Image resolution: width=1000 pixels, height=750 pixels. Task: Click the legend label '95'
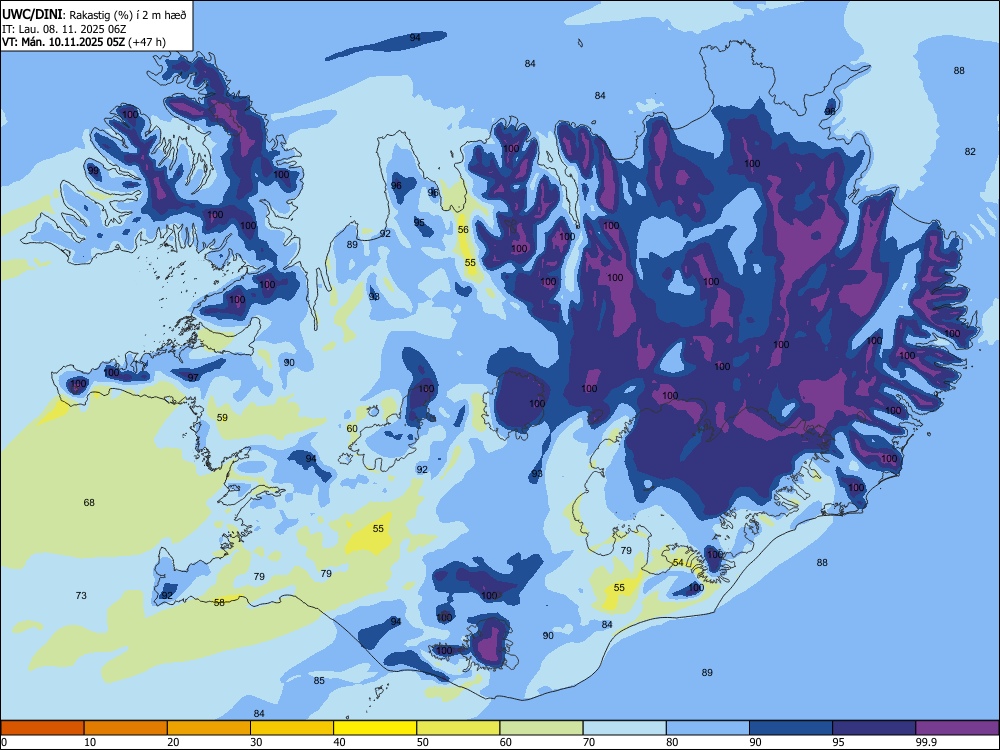click(838, 742)
